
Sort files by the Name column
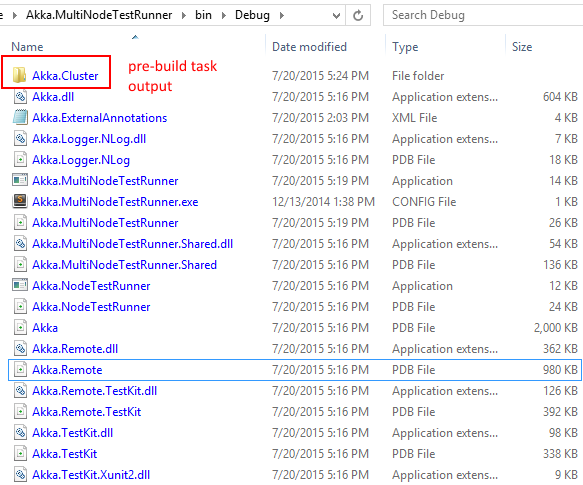point(27,47)
